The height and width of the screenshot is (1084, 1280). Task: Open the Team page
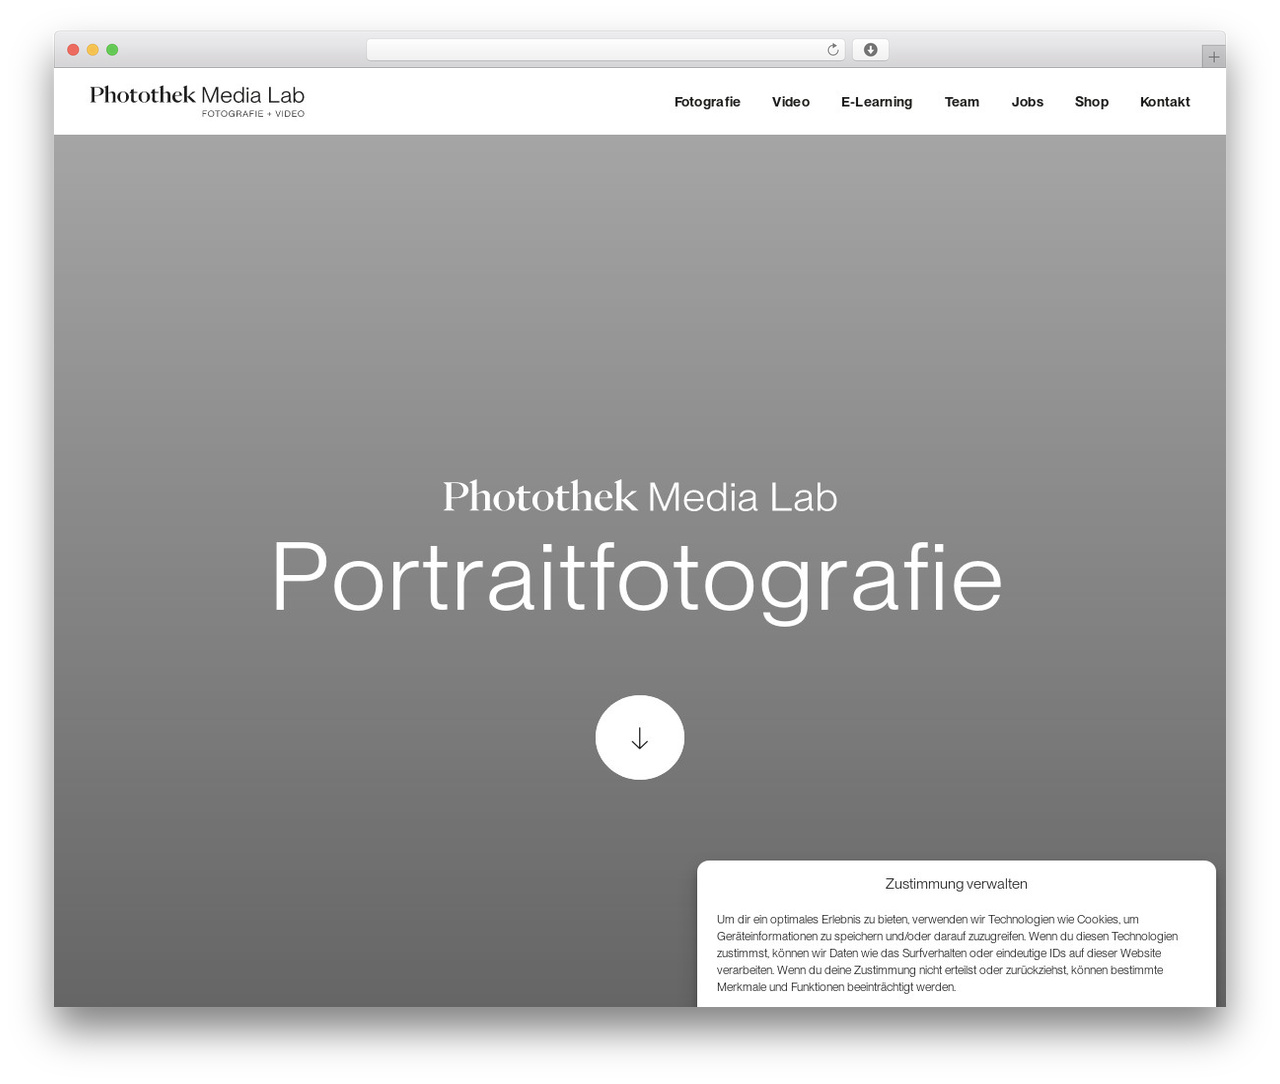click(962, 102)
